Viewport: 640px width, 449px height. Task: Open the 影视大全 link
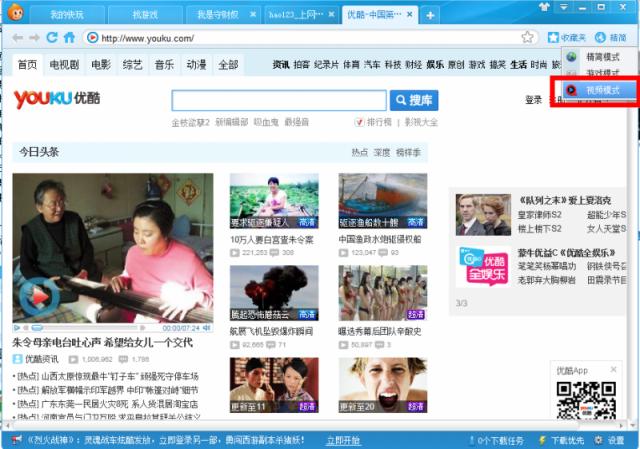pyautogui.click(x=421, y=122)
